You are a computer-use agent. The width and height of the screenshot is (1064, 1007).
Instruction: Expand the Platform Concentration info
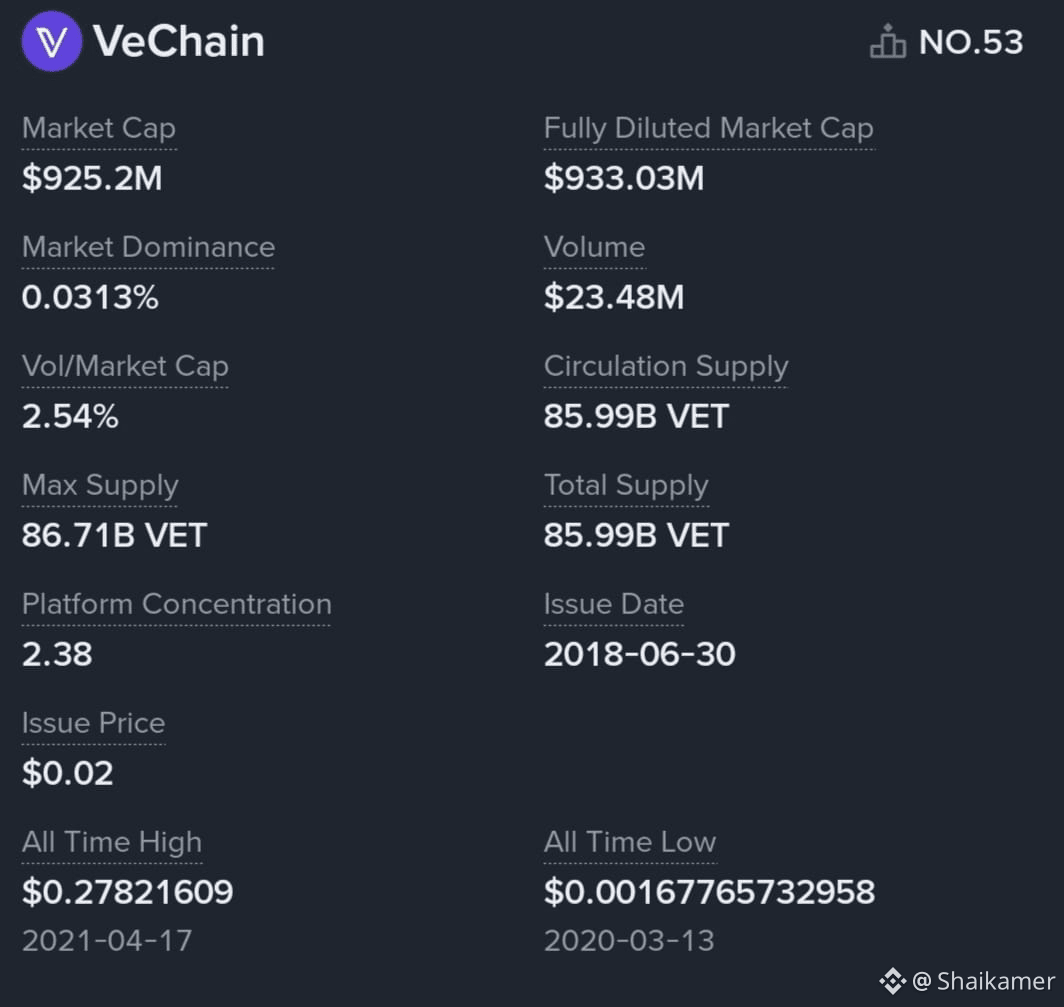176,604
